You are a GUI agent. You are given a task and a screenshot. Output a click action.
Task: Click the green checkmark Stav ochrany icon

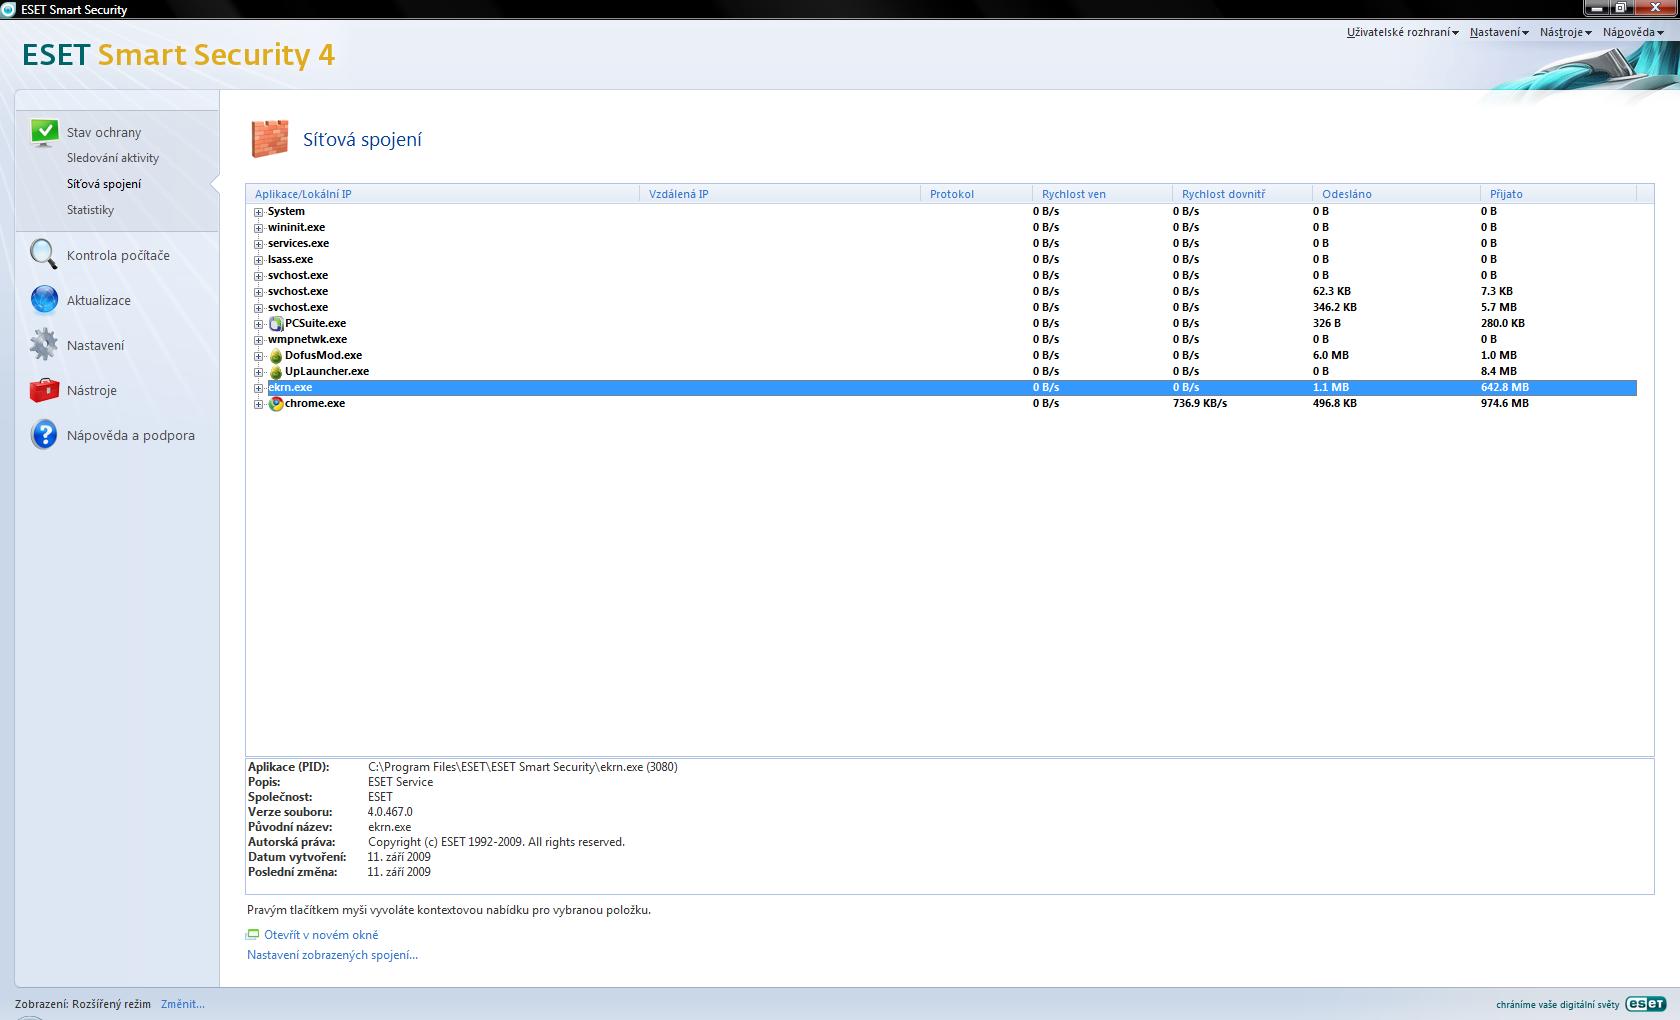coord(44,132)
